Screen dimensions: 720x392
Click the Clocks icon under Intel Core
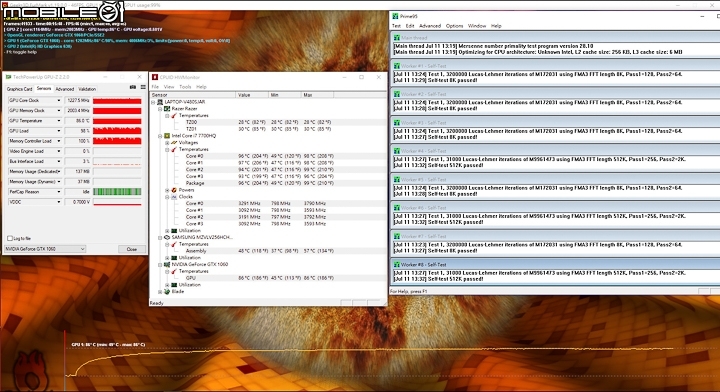pyautogui.click(x=174, y=197)
